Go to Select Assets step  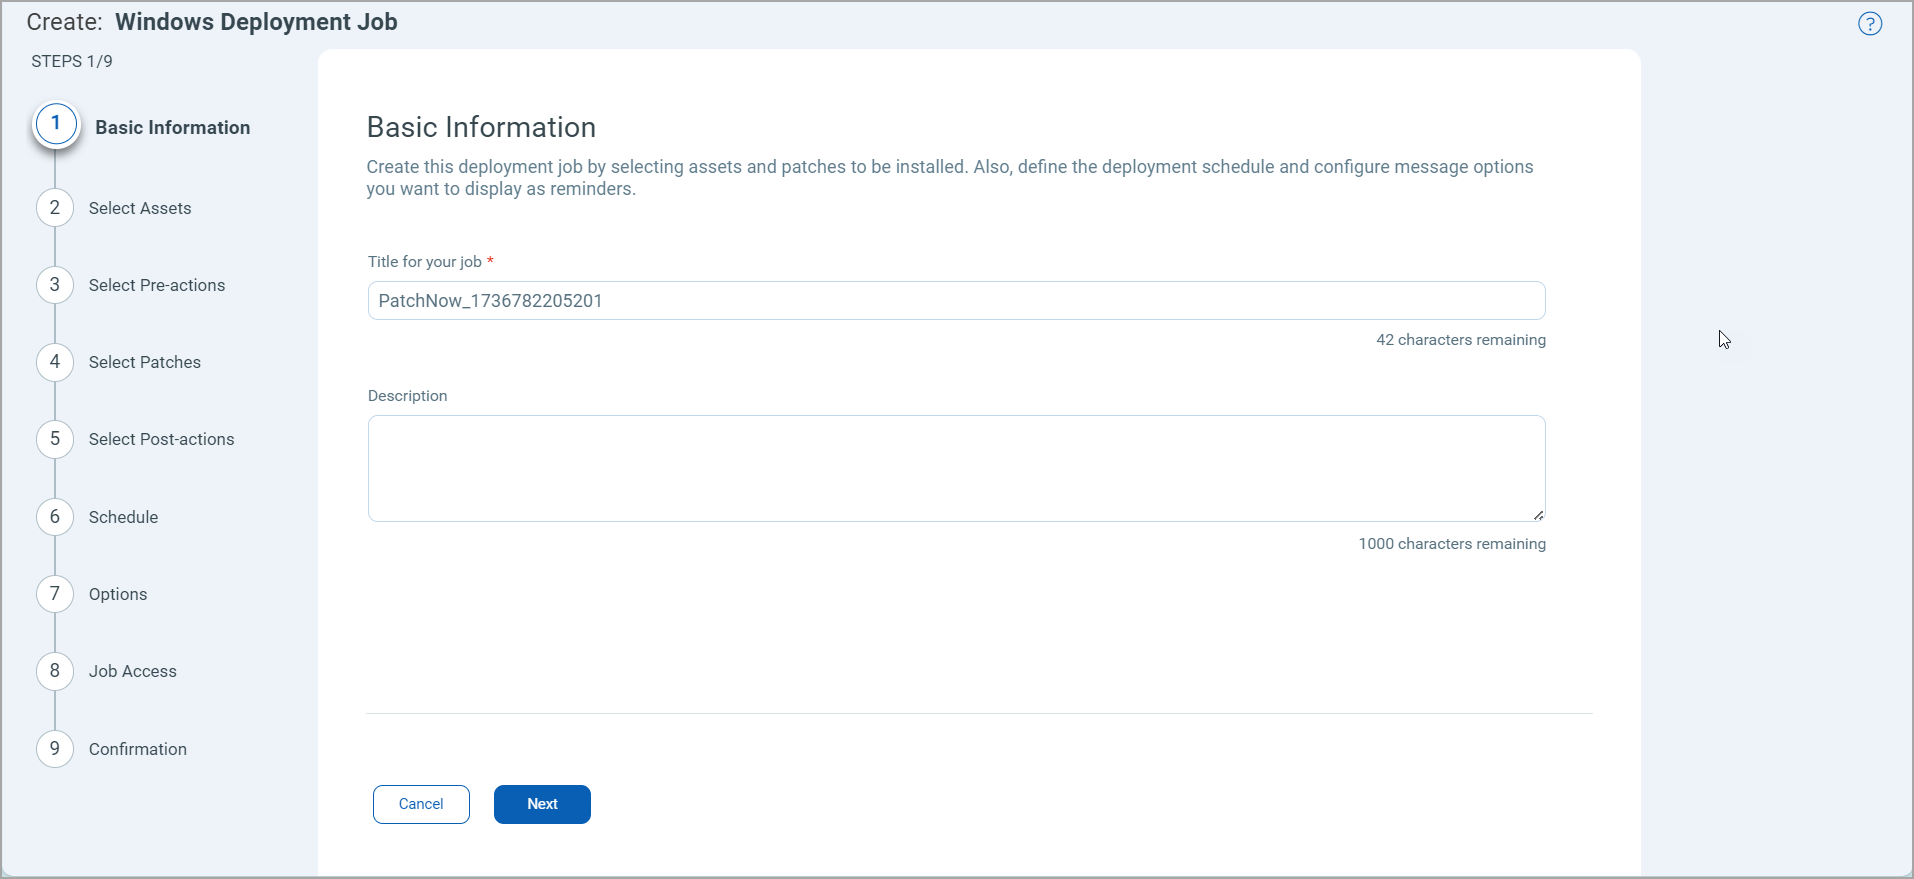[140, 208]
